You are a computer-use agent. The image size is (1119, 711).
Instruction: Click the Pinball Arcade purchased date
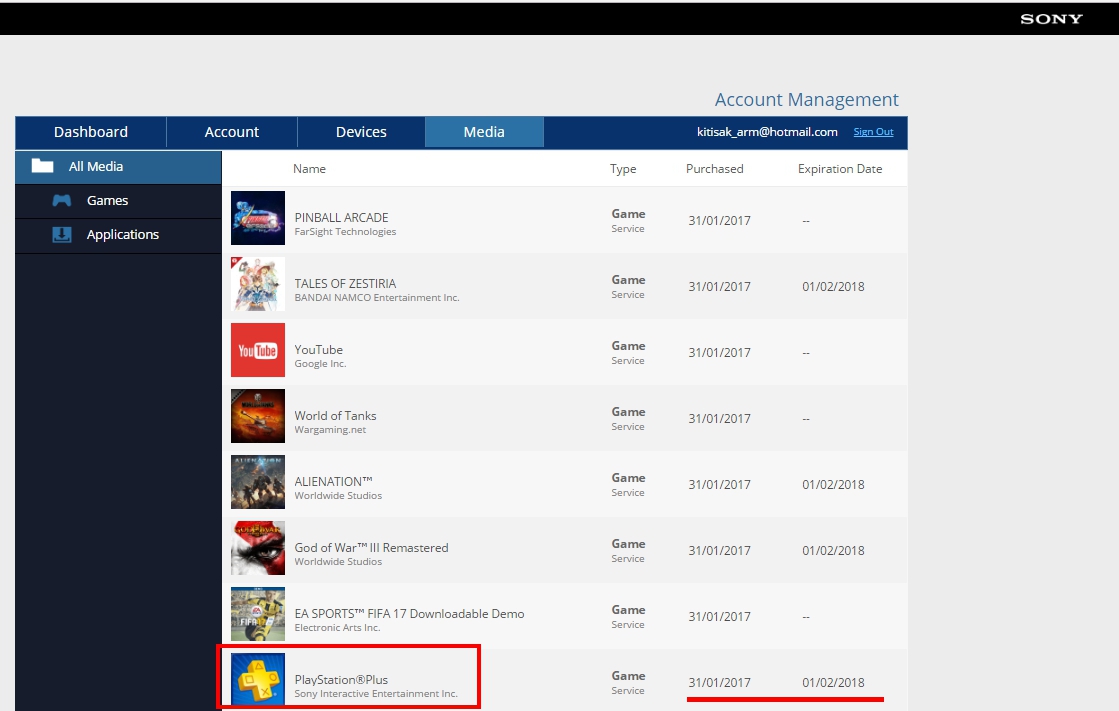click(x=719, y=221)
